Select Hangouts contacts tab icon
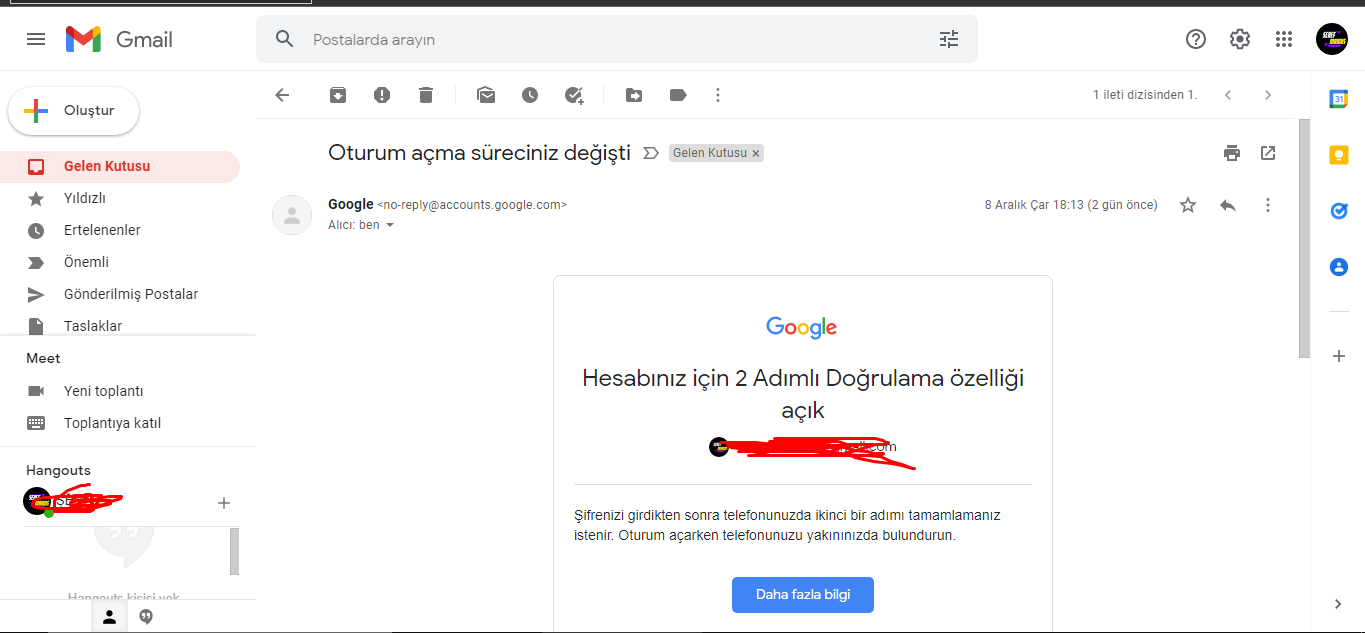The image size is (1365, 633). (x=110, y=617)
